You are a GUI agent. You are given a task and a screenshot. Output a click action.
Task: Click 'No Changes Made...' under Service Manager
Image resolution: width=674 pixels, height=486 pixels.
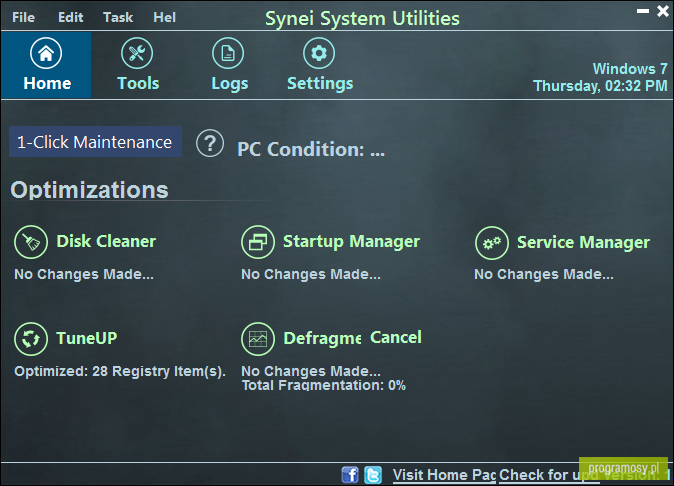pos(544,274)
